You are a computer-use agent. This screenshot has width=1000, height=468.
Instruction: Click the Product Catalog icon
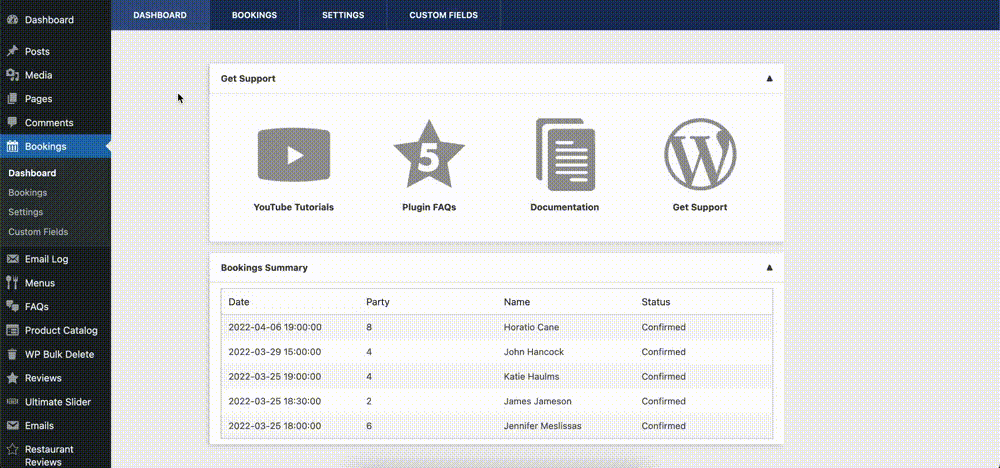(x=12, y=330)
